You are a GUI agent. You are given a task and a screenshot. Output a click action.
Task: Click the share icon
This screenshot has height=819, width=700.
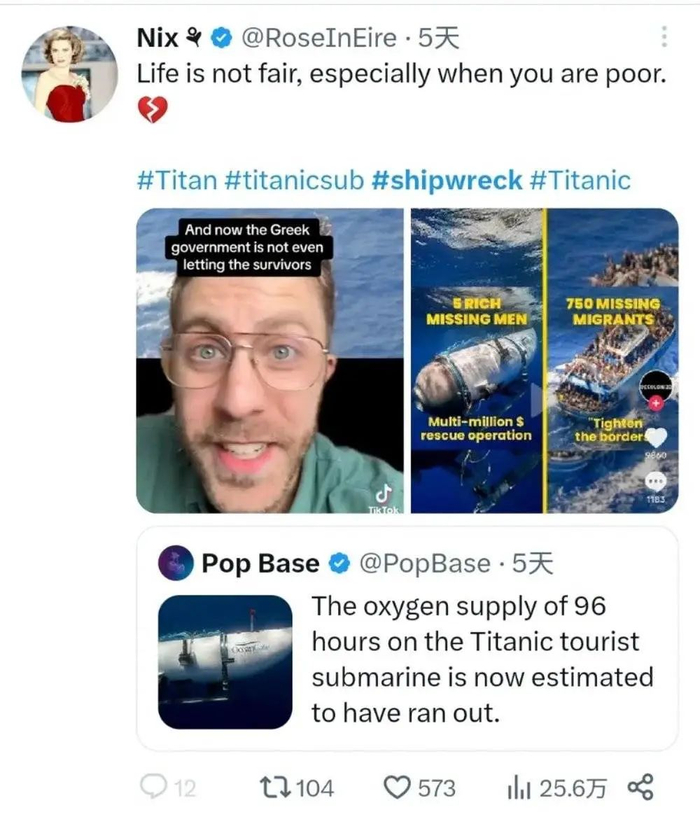(x=640, y=787)
